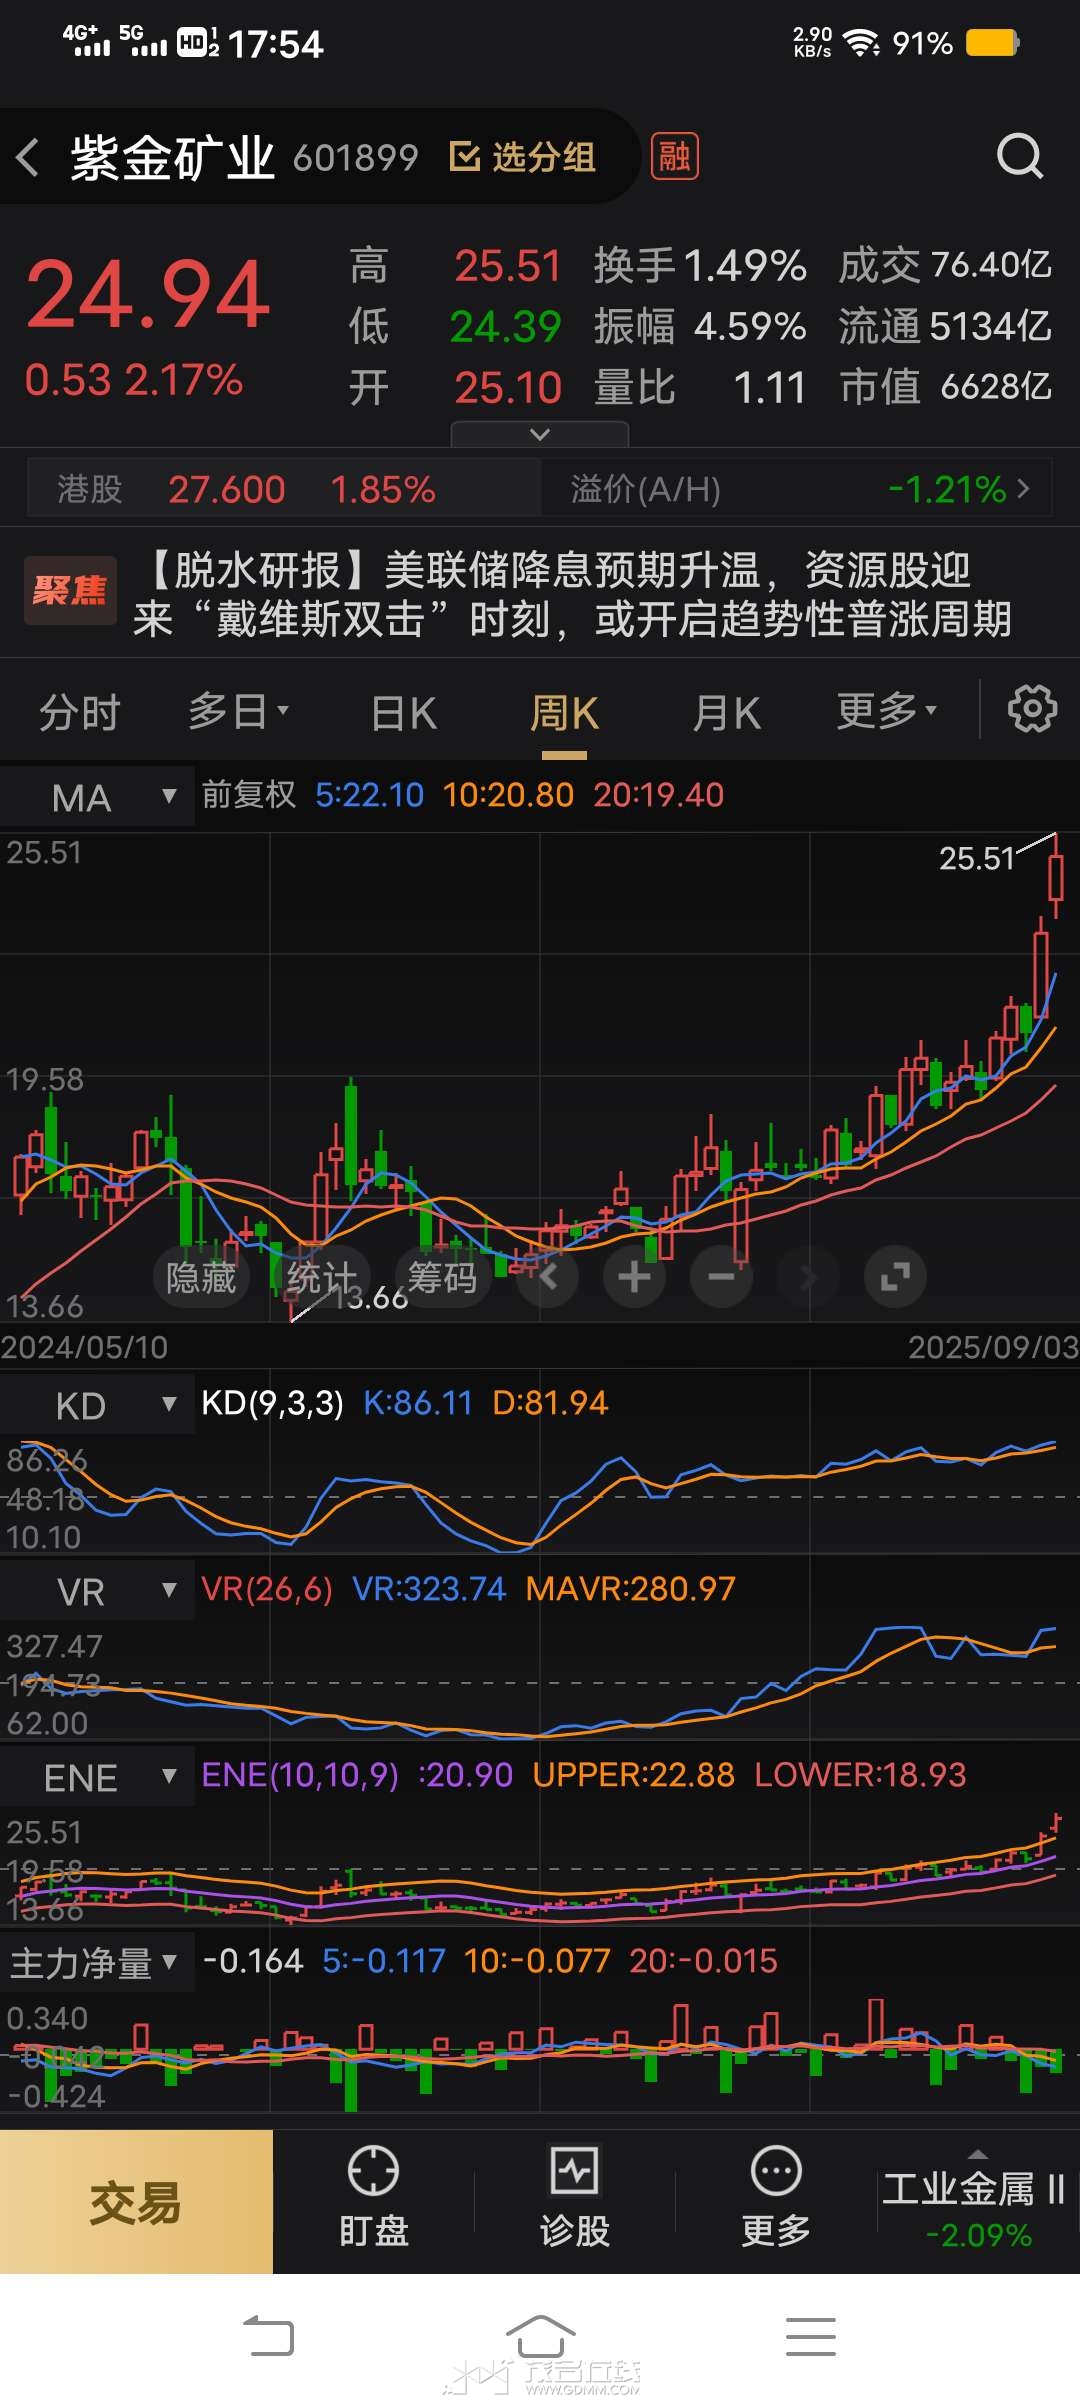This screenshot has height=2400, width=1080.
Task: Tap the 25.51 high label on chart
Action: click(x=977, y=858)
